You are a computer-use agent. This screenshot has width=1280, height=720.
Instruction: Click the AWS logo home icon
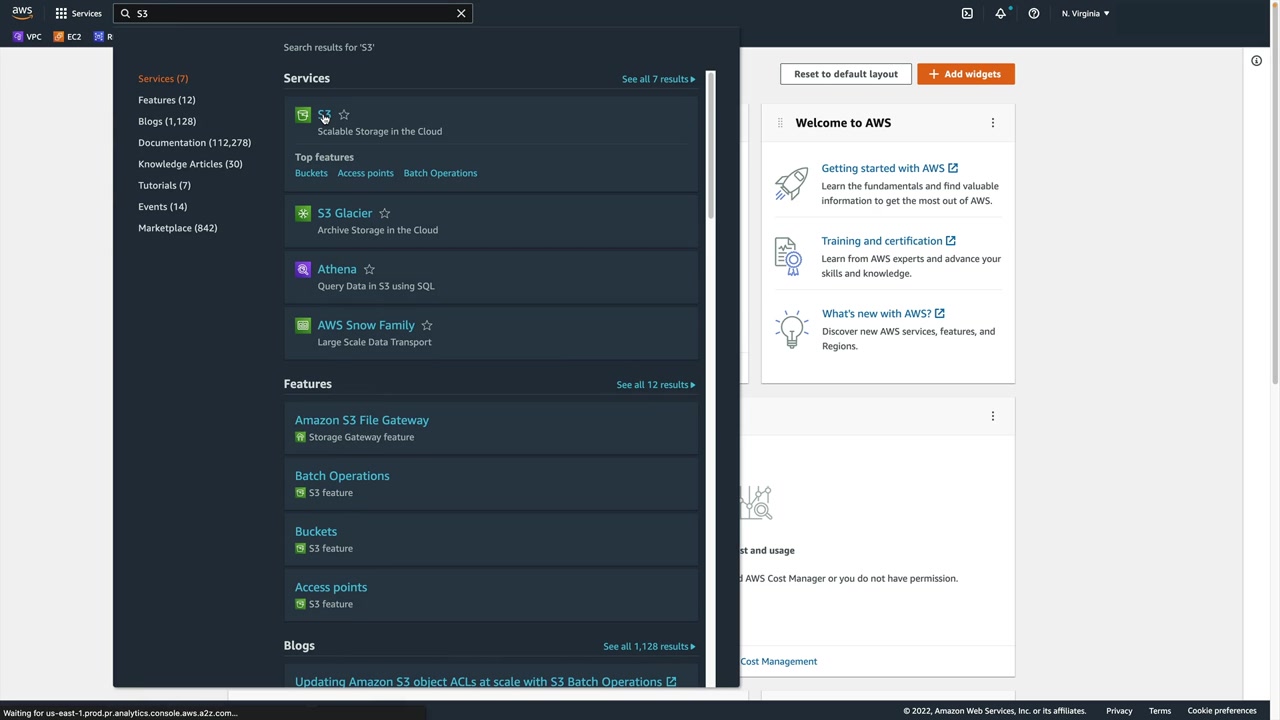pos(22,13)
